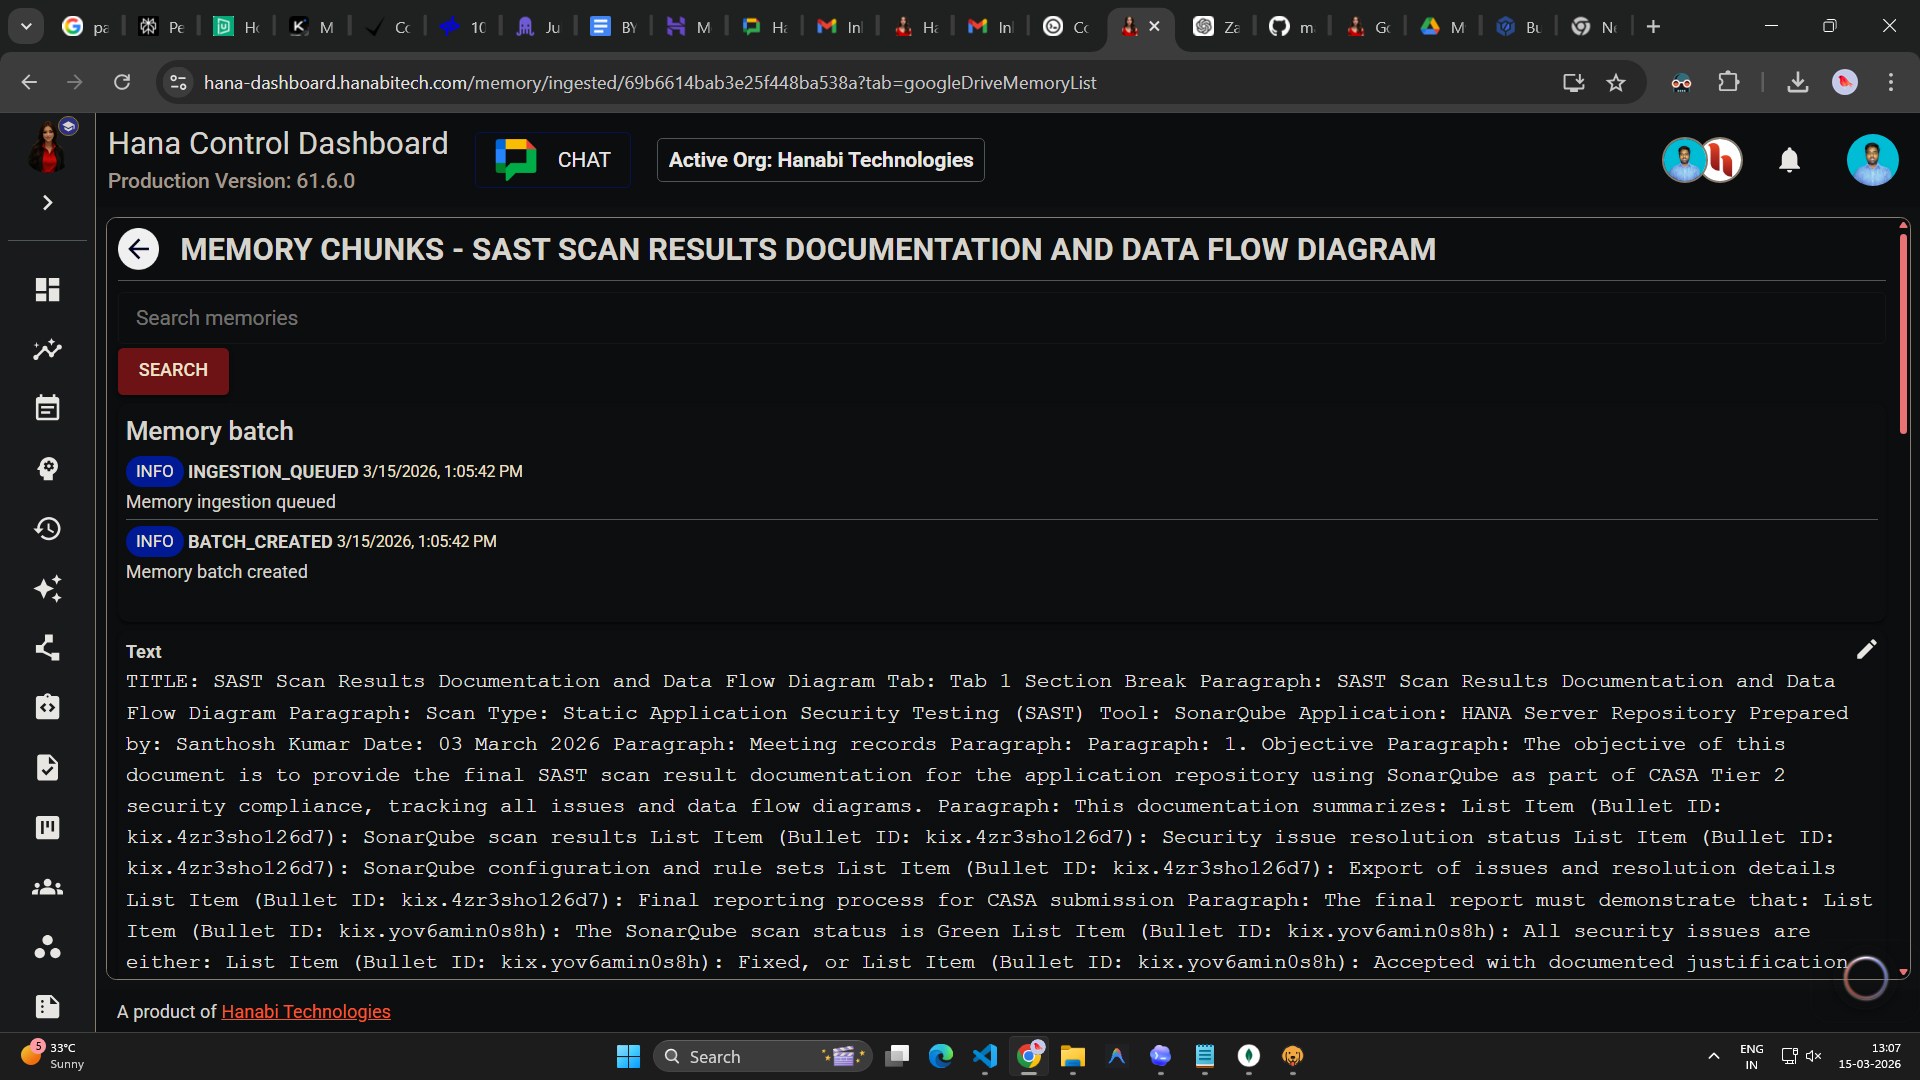This screenshot has height=1080, width=1920.
Task: Open the browser profile bird avatar menu
Action: [1845, 82]
